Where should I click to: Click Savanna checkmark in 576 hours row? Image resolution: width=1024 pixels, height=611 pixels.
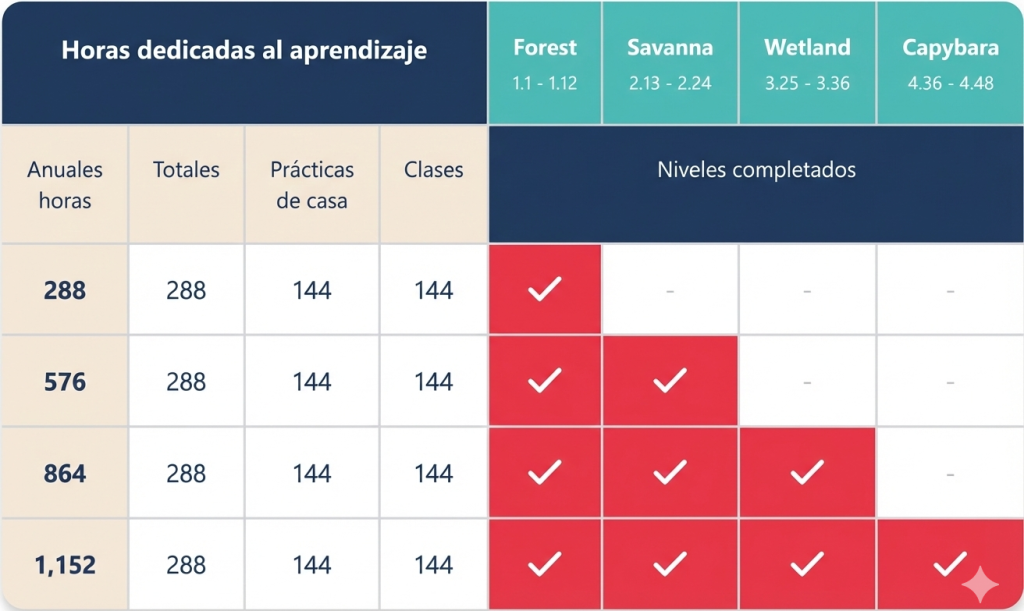point(670,381)
